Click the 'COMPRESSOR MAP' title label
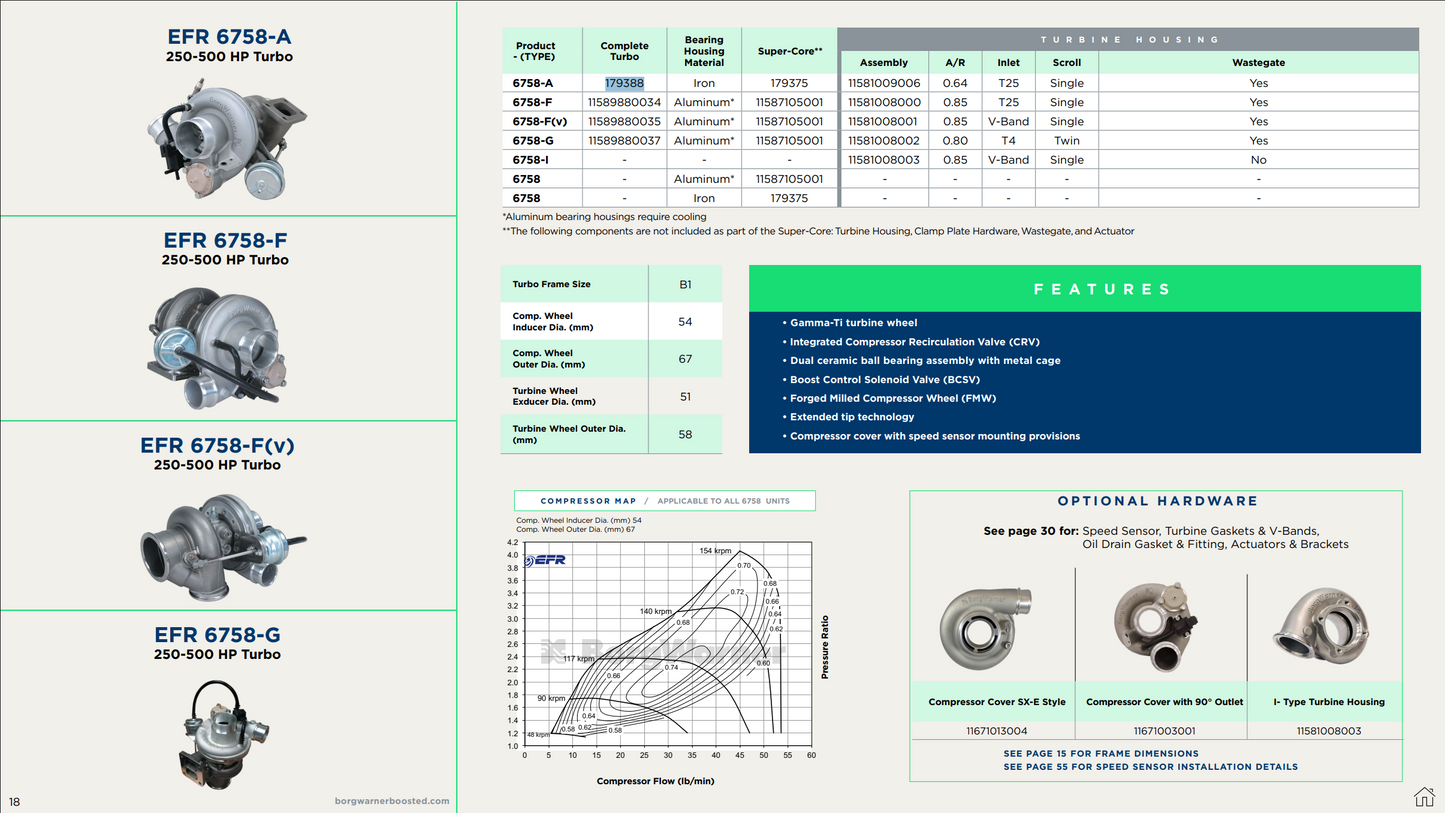The height and width of the screenshot is (813, 1445). tap(588, 501)
